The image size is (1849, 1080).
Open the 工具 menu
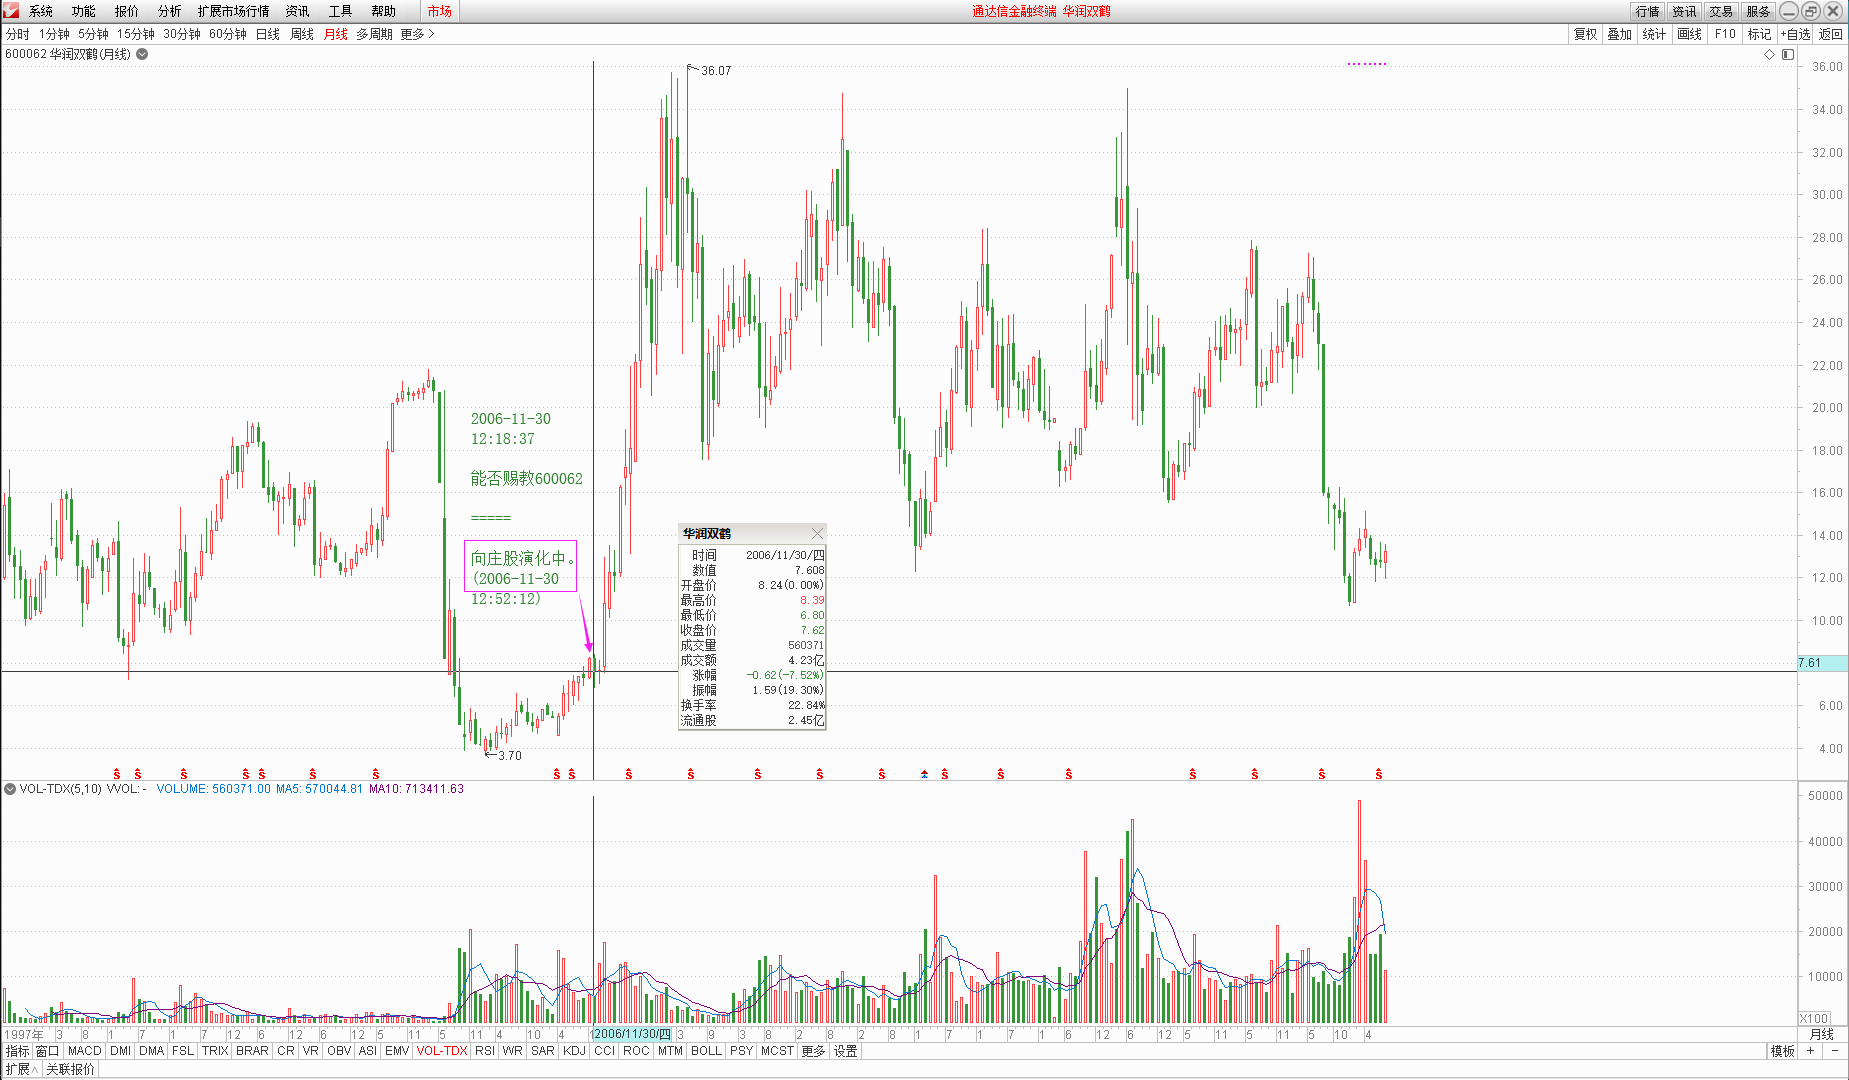pos(340,11)
